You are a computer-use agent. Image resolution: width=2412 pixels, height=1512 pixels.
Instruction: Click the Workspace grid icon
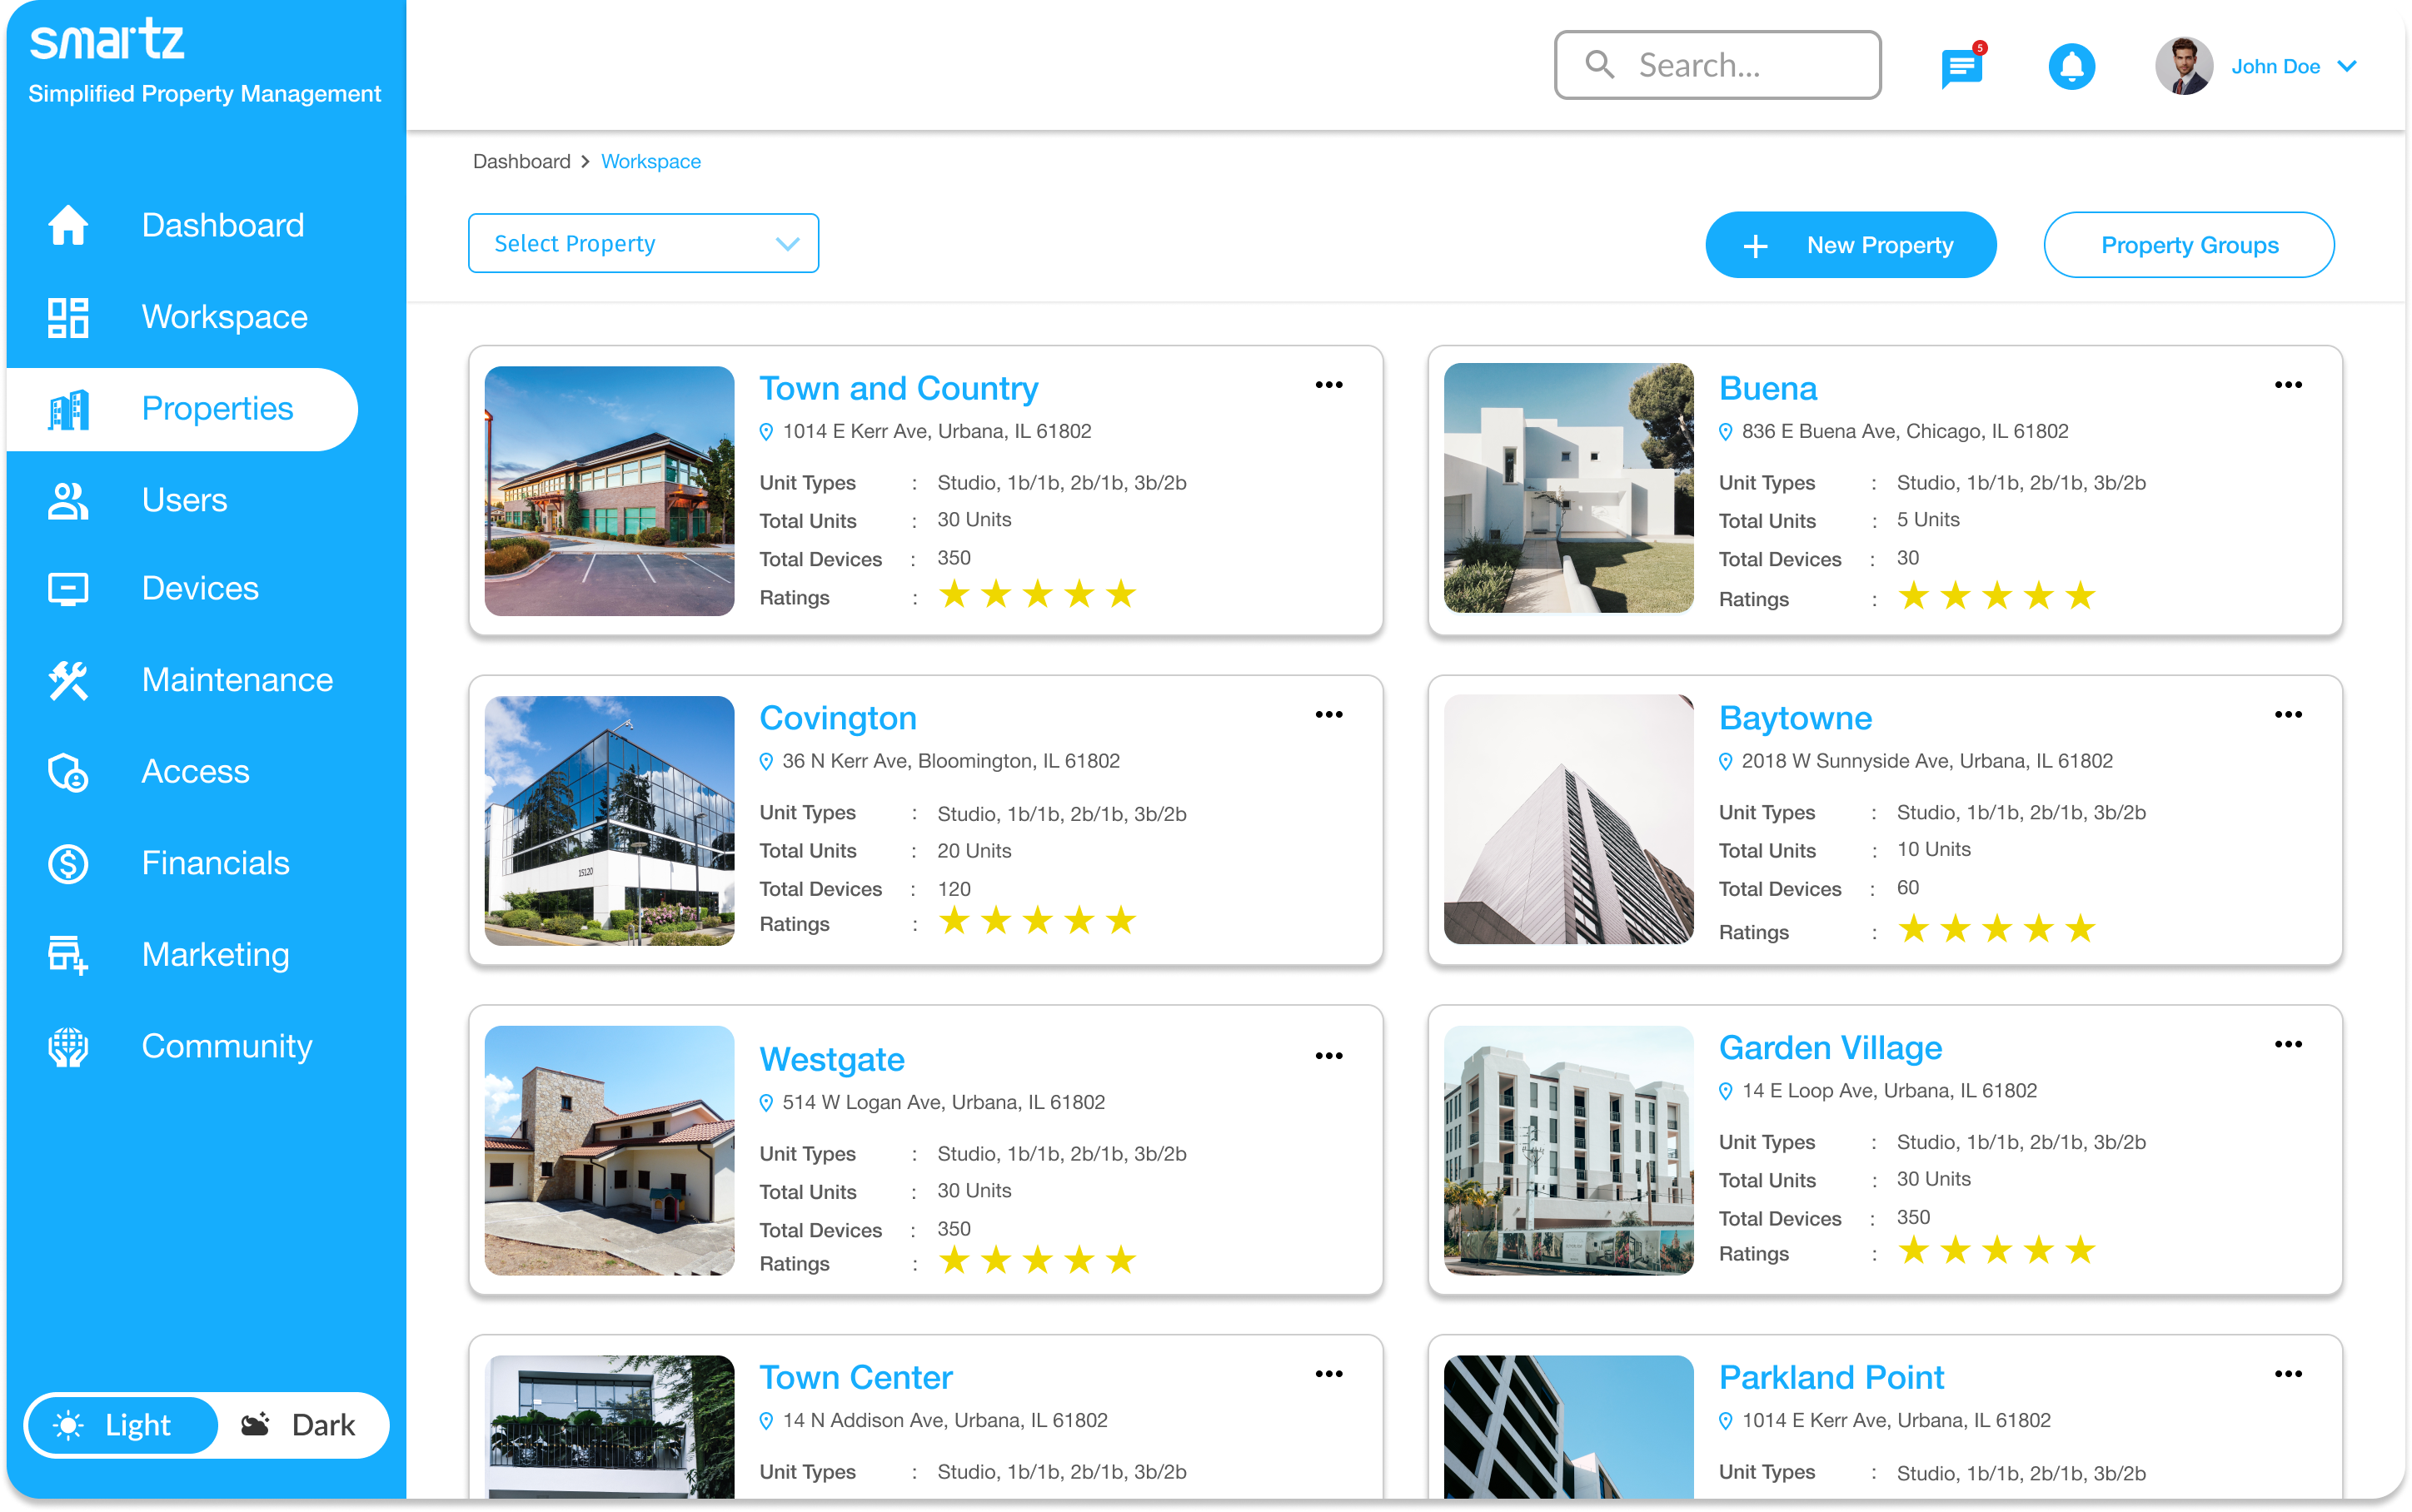click(x=68, y=317)
